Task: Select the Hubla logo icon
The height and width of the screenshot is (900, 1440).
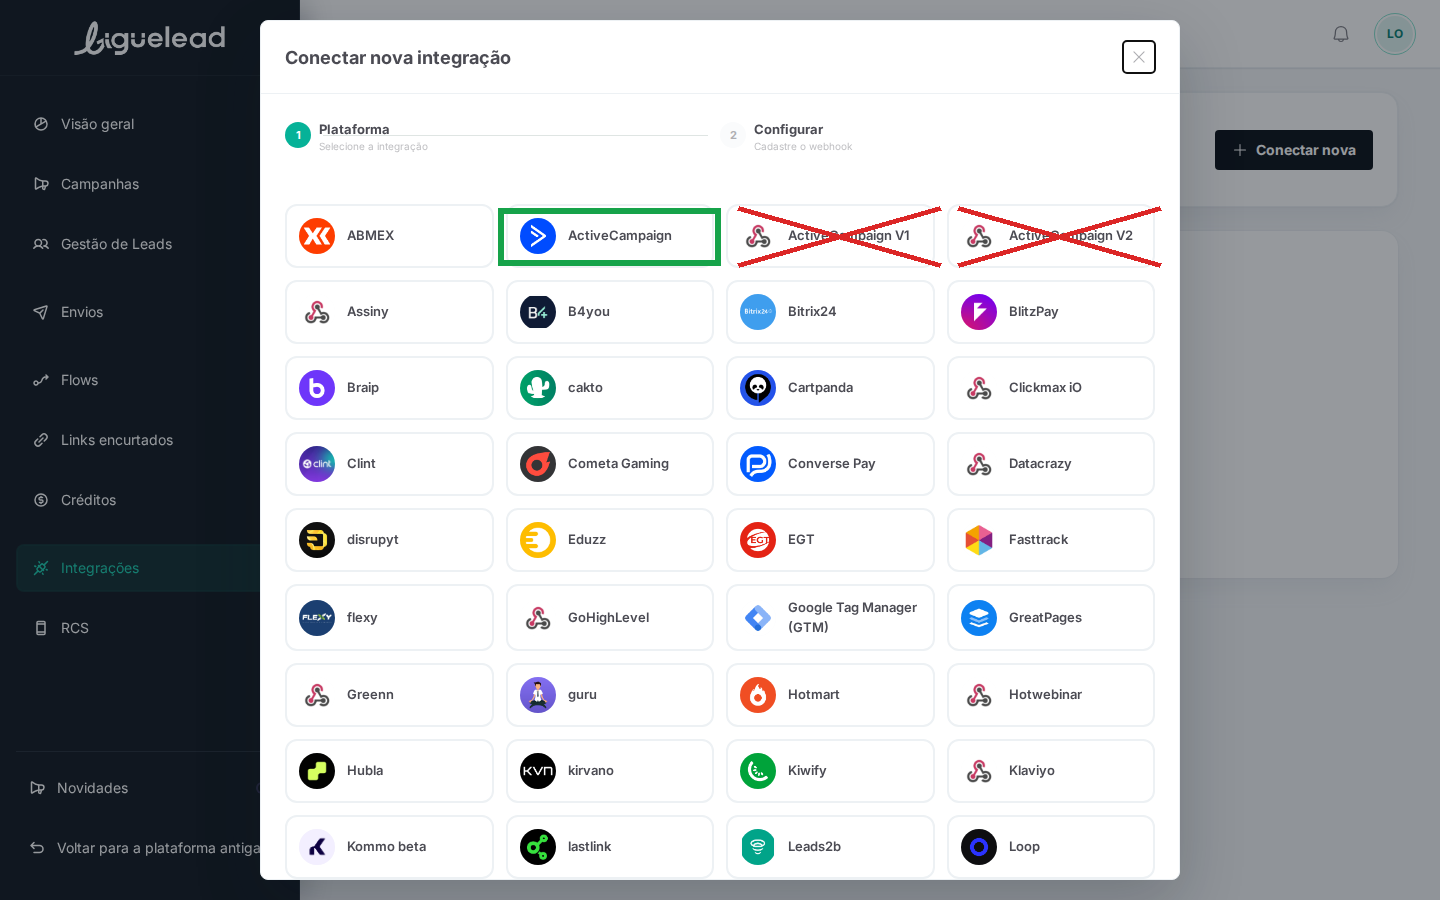Action: 317,771
